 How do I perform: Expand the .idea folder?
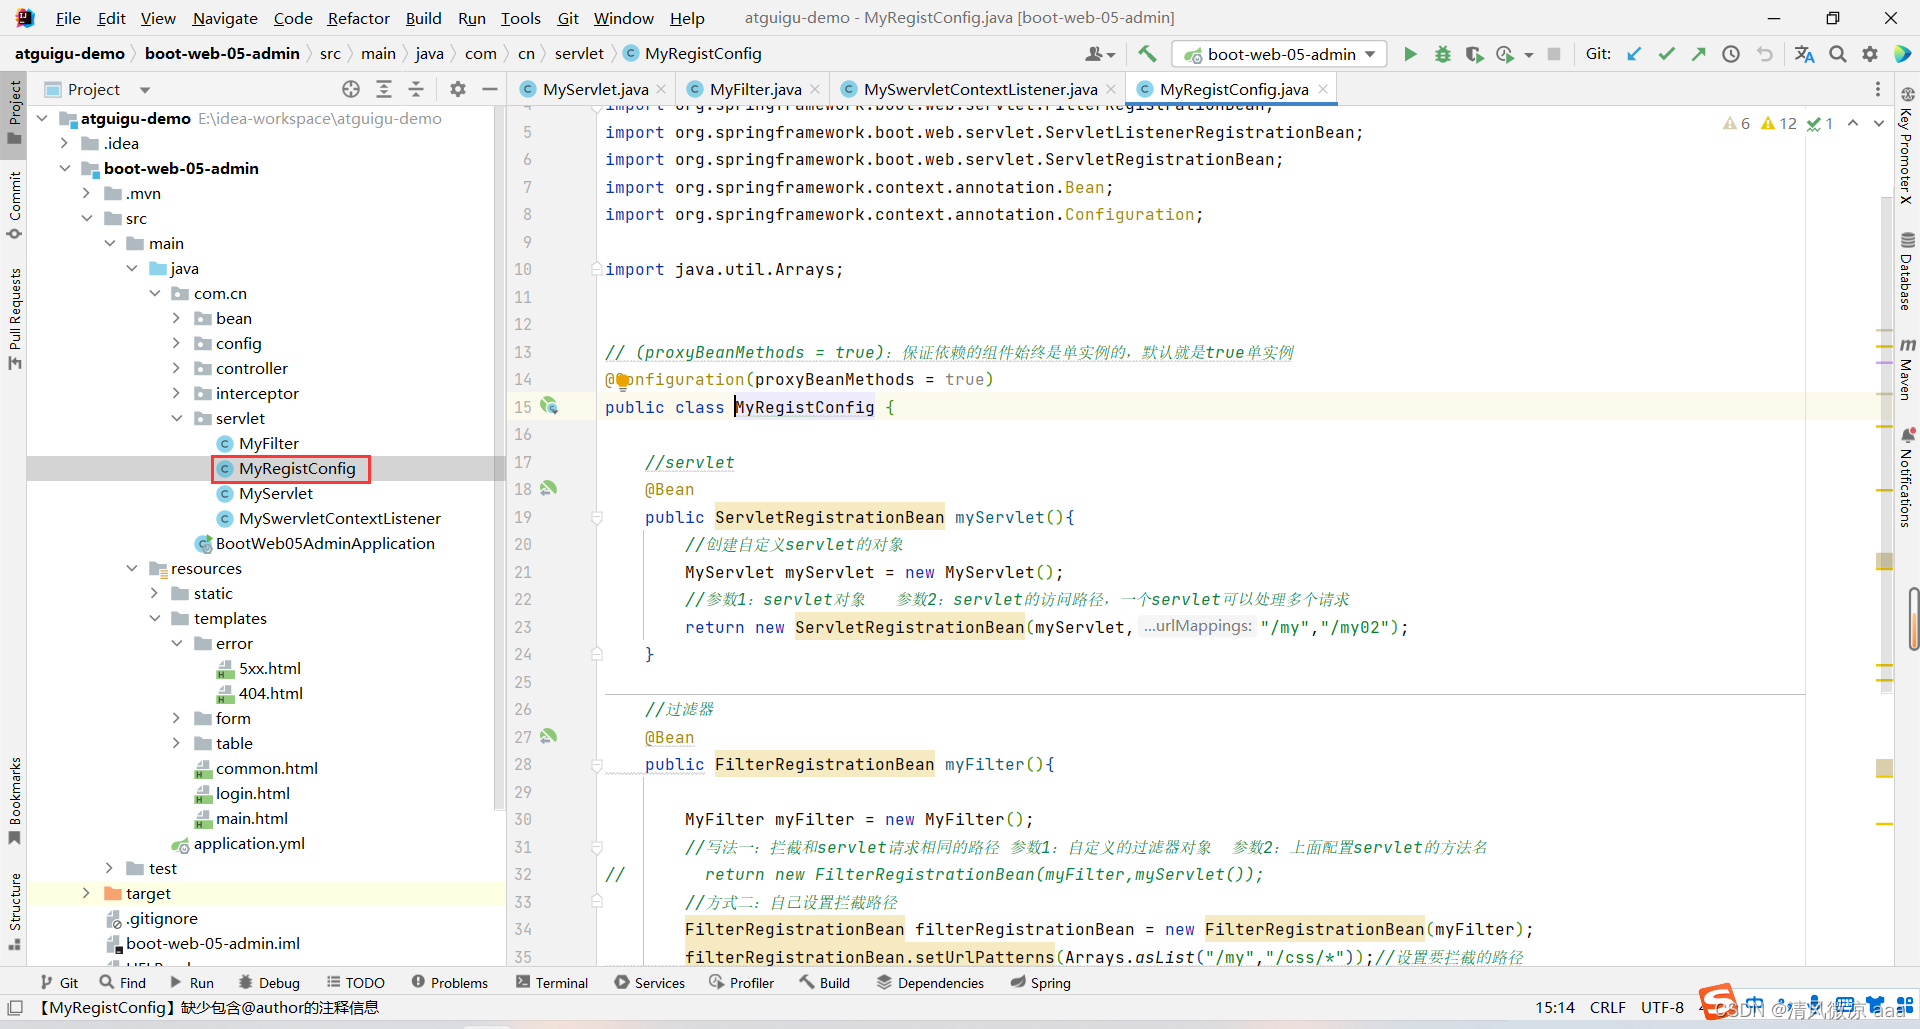pyautogui.click(x=65, y=143)
